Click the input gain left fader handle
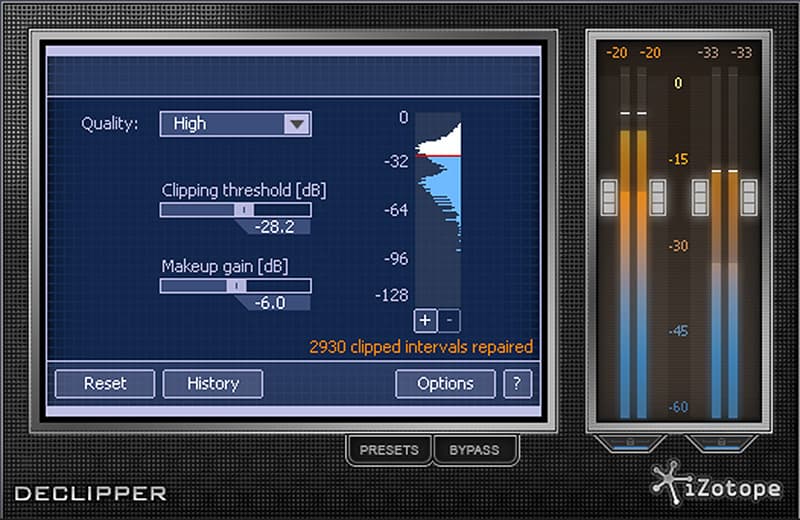Viewport: 800px width, 520px height. [609, 197]
